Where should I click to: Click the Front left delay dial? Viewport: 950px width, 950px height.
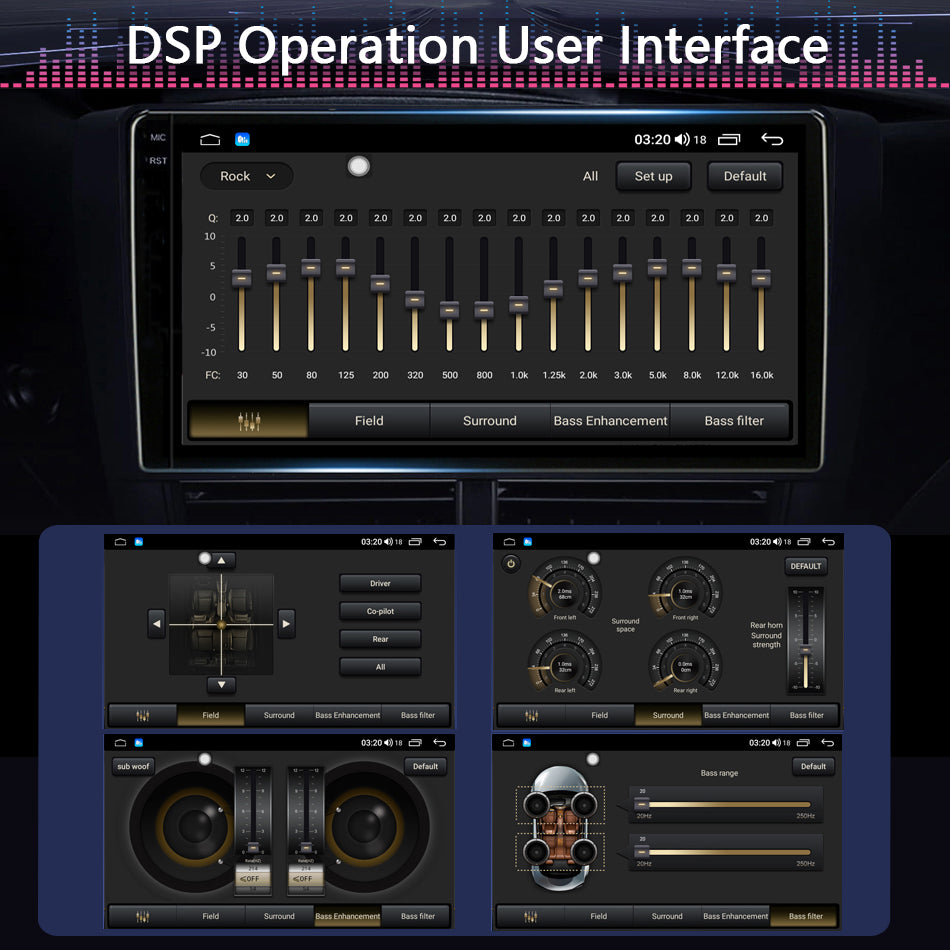click(564, 594)
